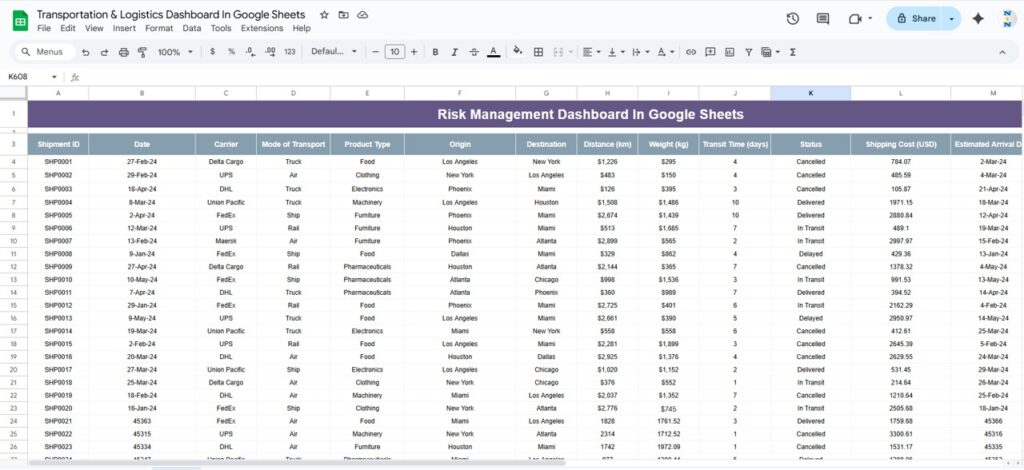The height and width of the screenshot is (470, 1024).
Task: Open the font family dropdown
Action: pyautogui.click(x=334, y=52)
